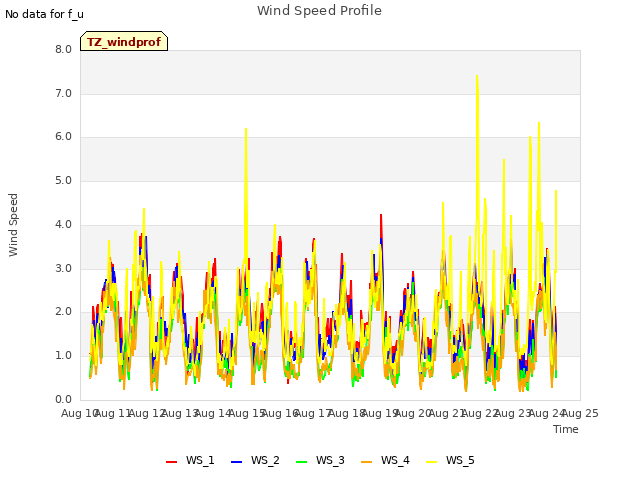640x480 pixels.
Task: Click the 5.0 y-axis tick label
Action: [63, 180]
